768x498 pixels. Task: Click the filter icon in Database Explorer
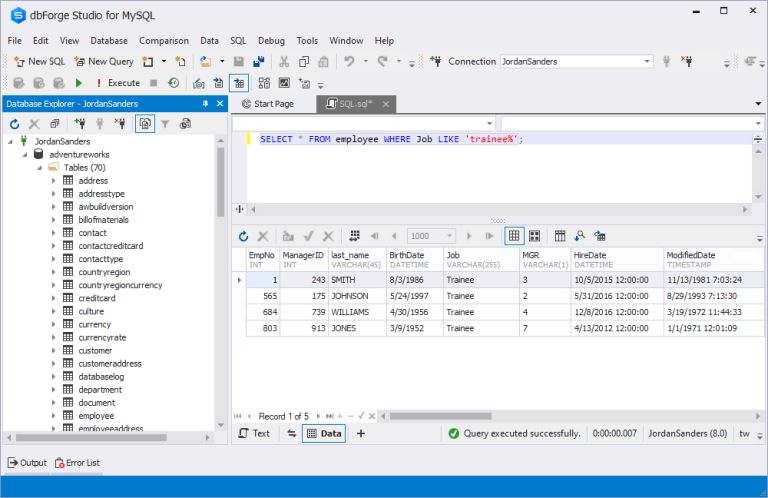point(166,124)
